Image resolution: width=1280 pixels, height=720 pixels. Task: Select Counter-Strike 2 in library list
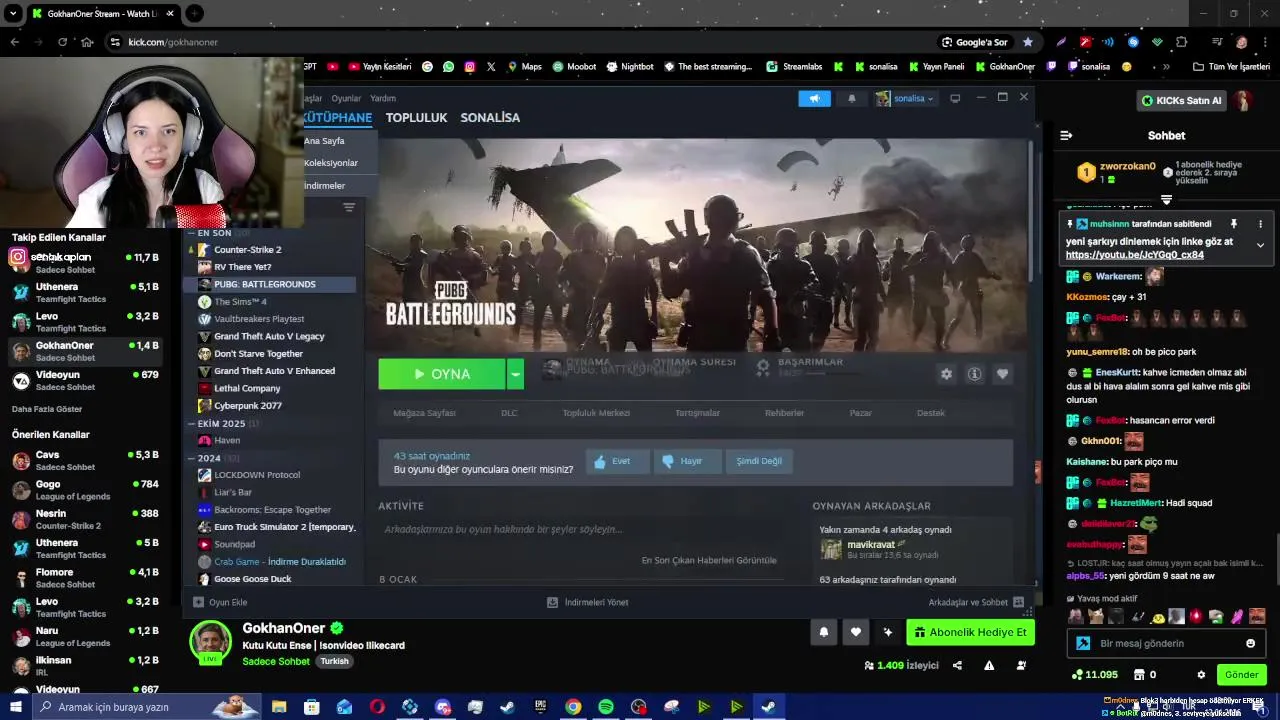click(x=247, y=250)
